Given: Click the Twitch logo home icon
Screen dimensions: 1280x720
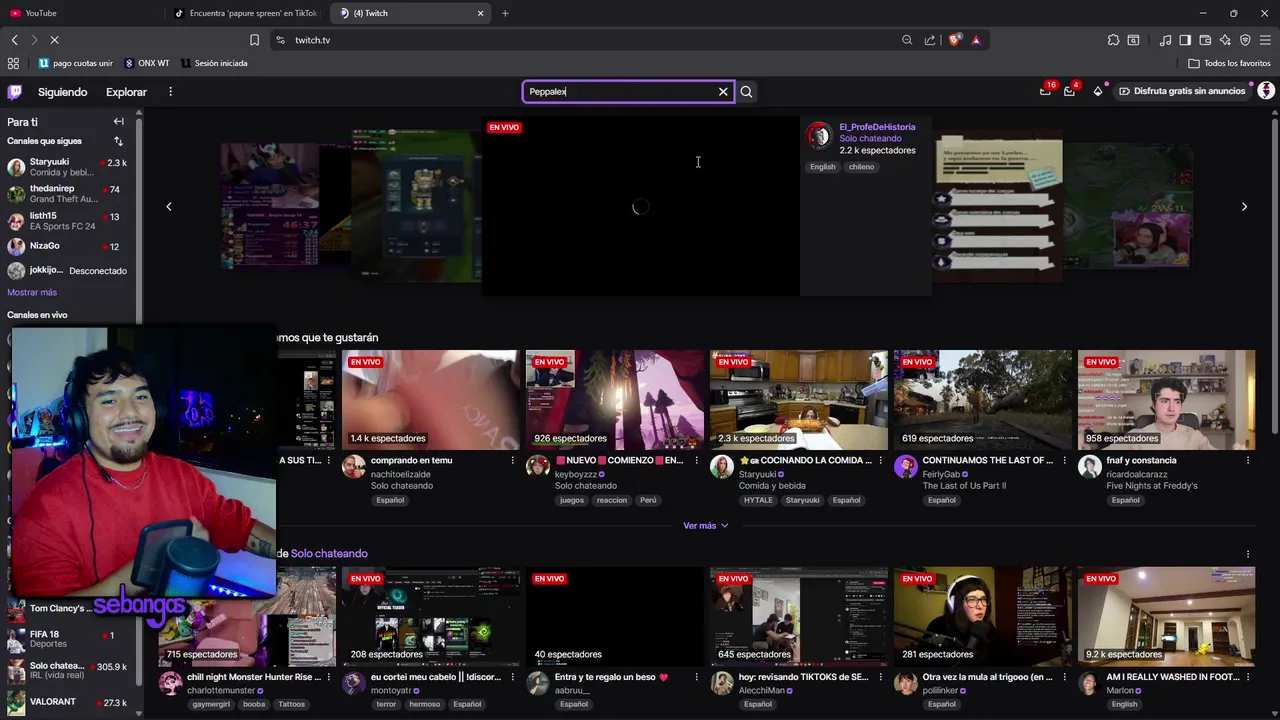Looking at the screenshot, I should click(15, 92).
